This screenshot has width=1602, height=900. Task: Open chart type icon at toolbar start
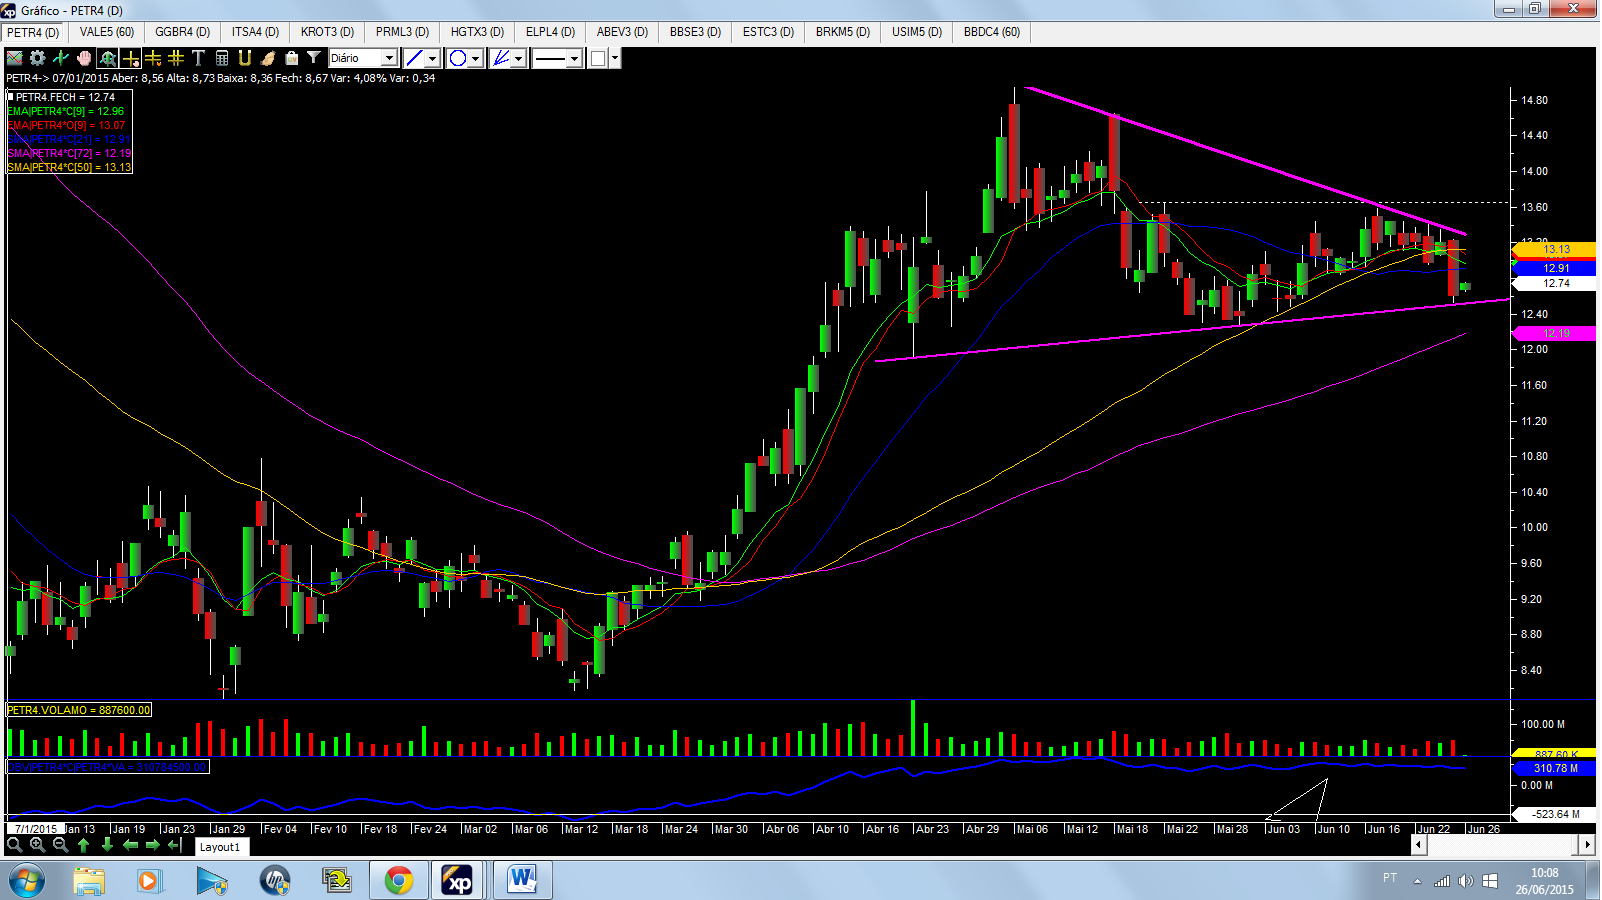pos(15,58)
